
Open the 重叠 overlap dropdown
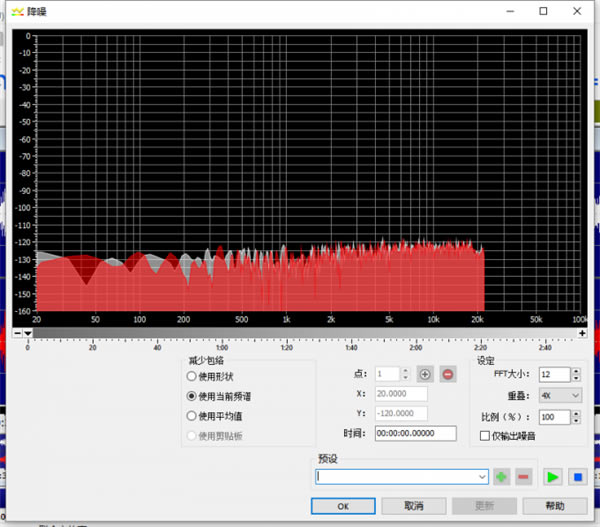pyautogui.click(x=560, y=395)
